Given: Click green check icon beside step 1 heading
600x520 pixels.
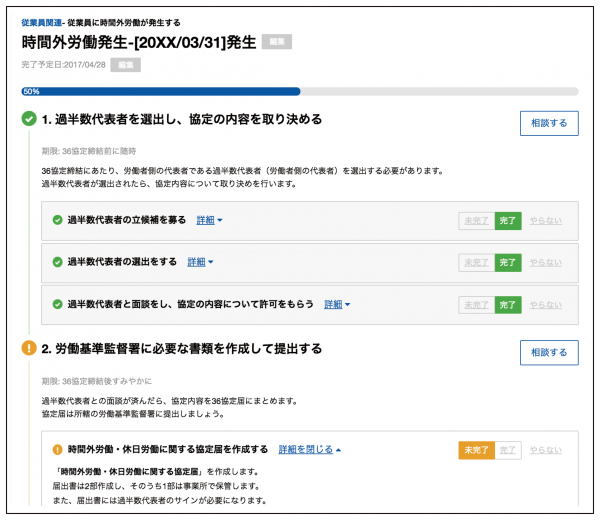Looking at the screenshot, I should (30, 120).
